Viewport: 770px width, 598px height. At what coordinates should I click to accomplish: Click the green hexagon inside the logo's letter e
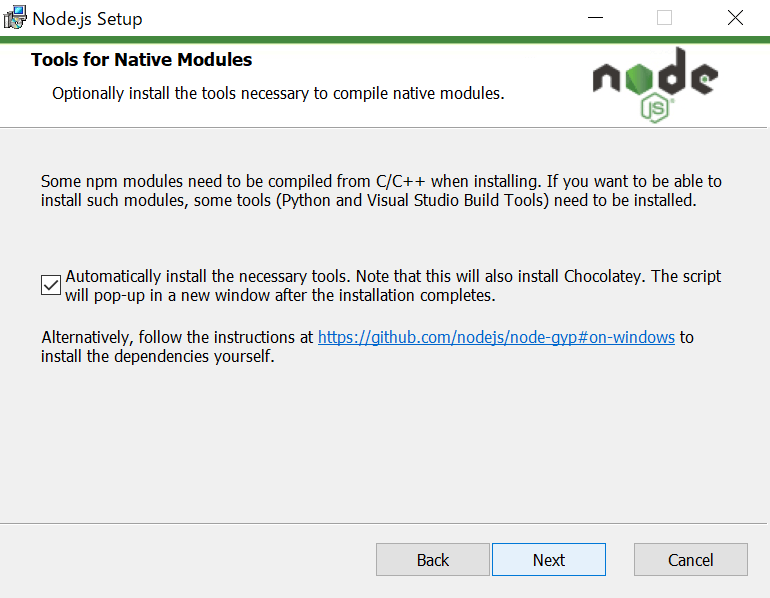pos(705,78)
